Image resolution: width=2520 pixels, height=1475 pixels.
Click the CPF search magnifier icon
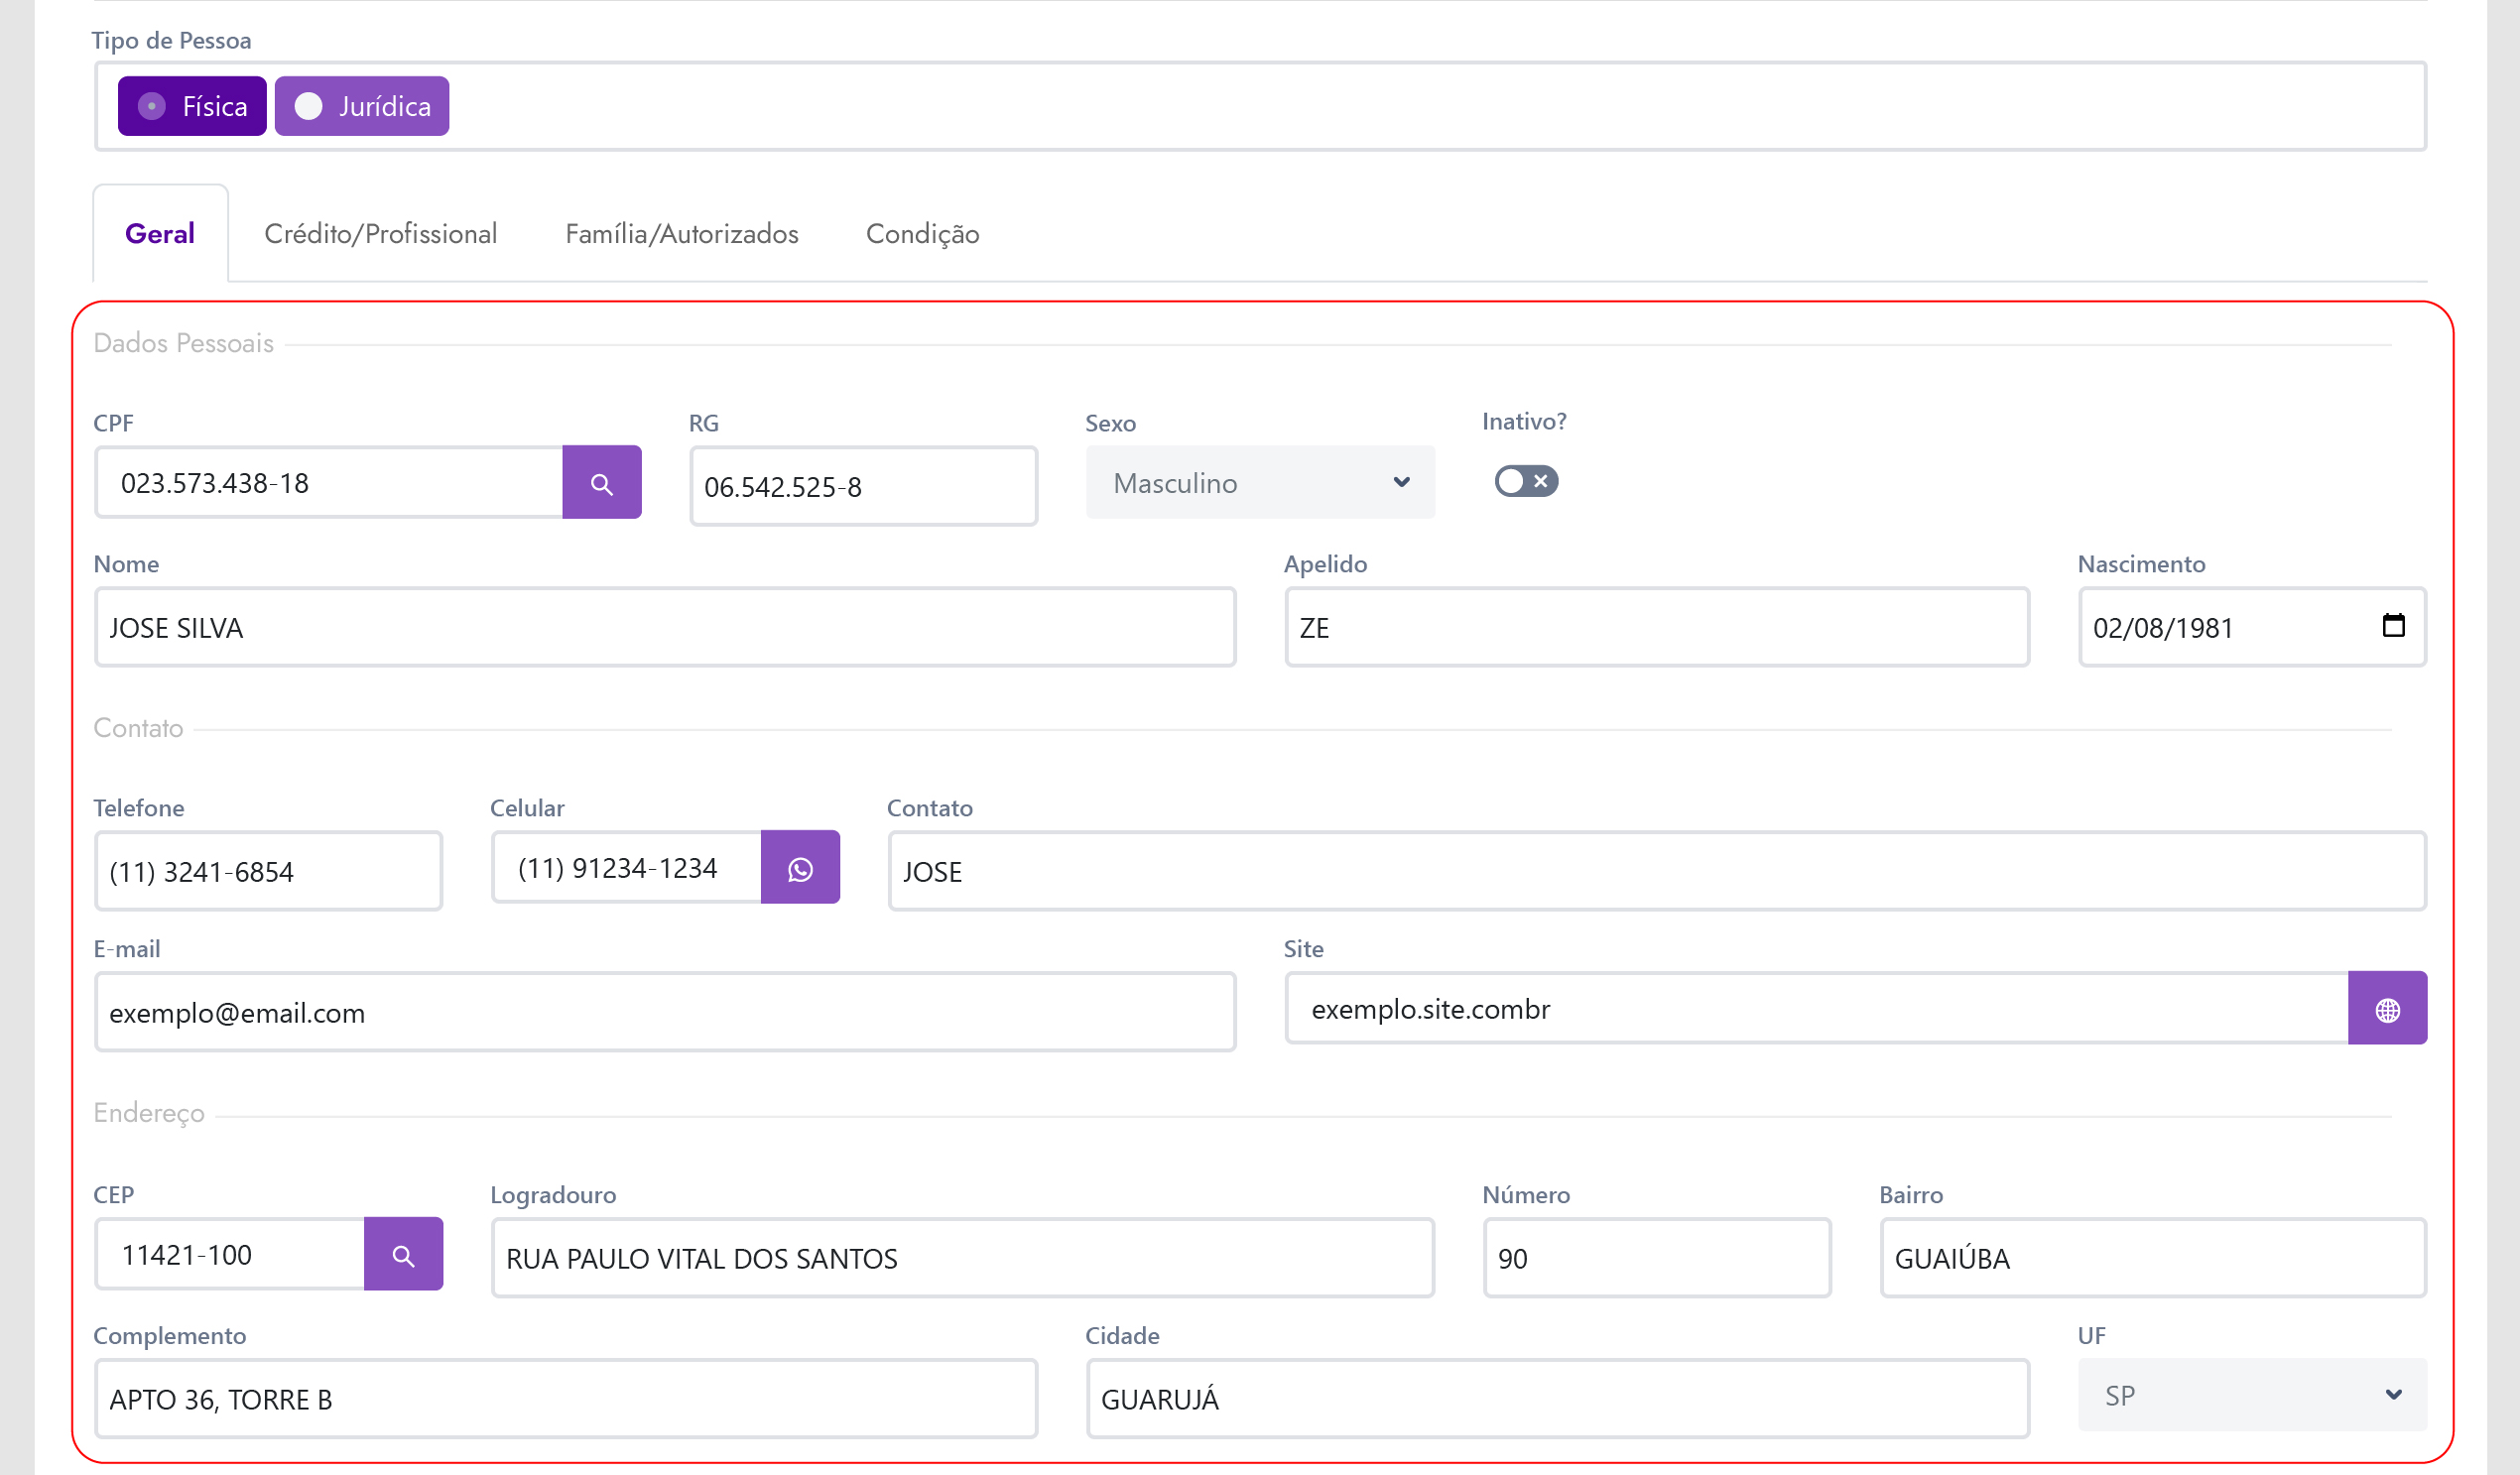601,483
